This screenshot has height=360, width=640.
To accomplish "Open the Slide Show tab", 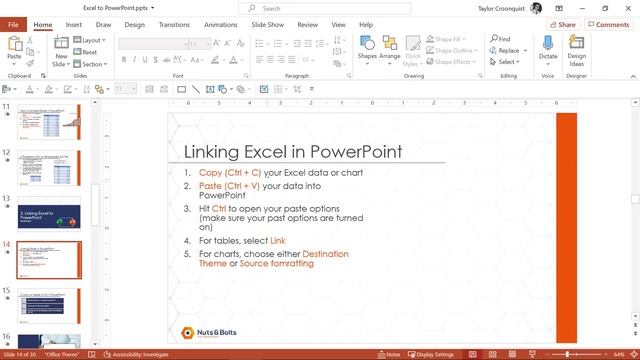I will (268, 24).
